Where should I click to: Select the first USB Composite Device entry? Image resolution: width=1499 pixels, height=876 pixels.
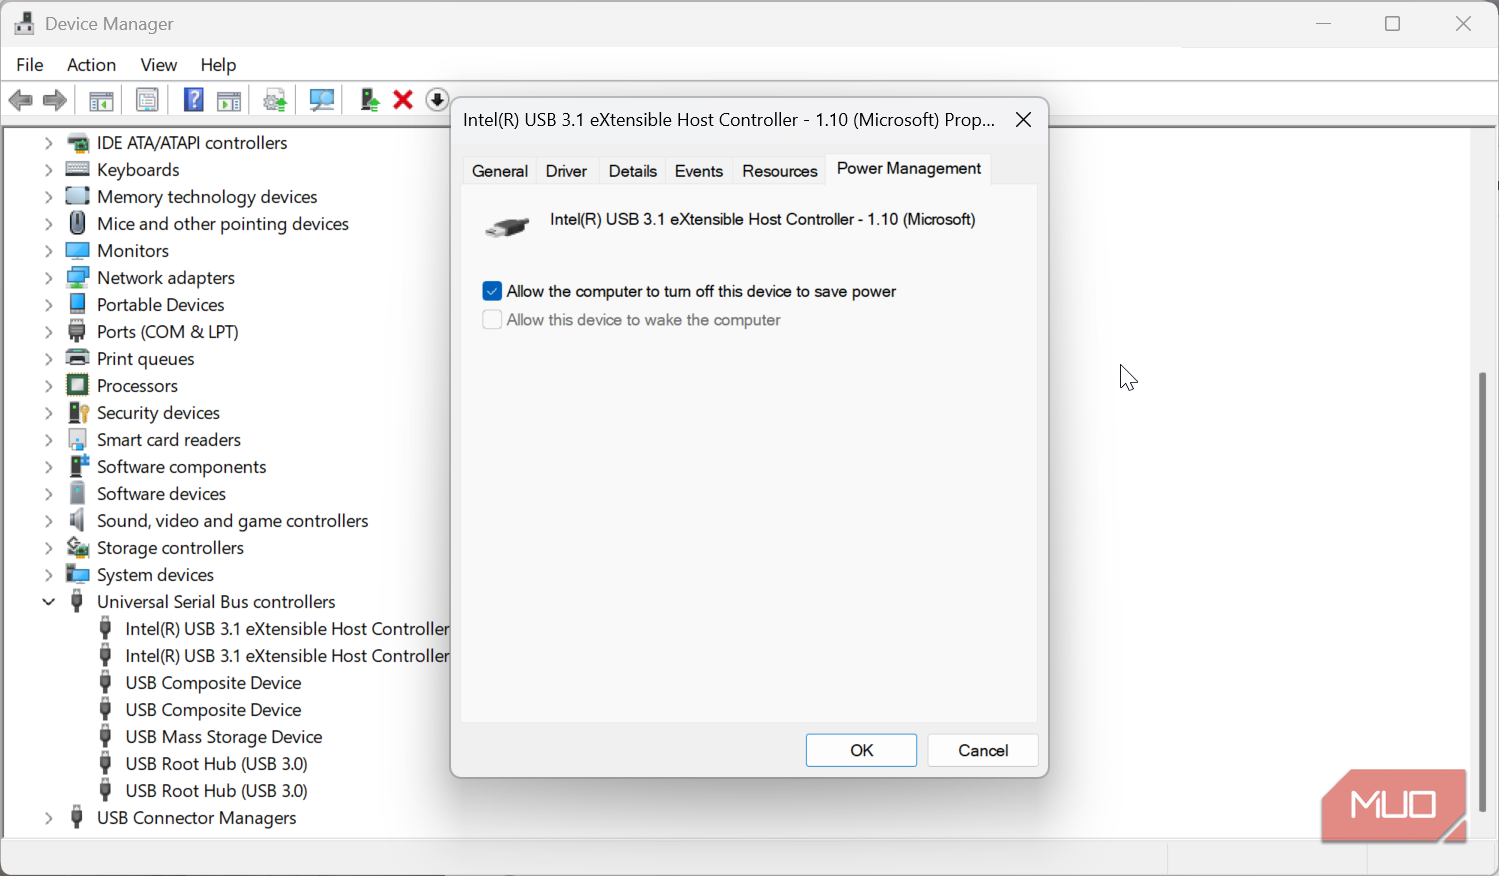click(213, 683)
